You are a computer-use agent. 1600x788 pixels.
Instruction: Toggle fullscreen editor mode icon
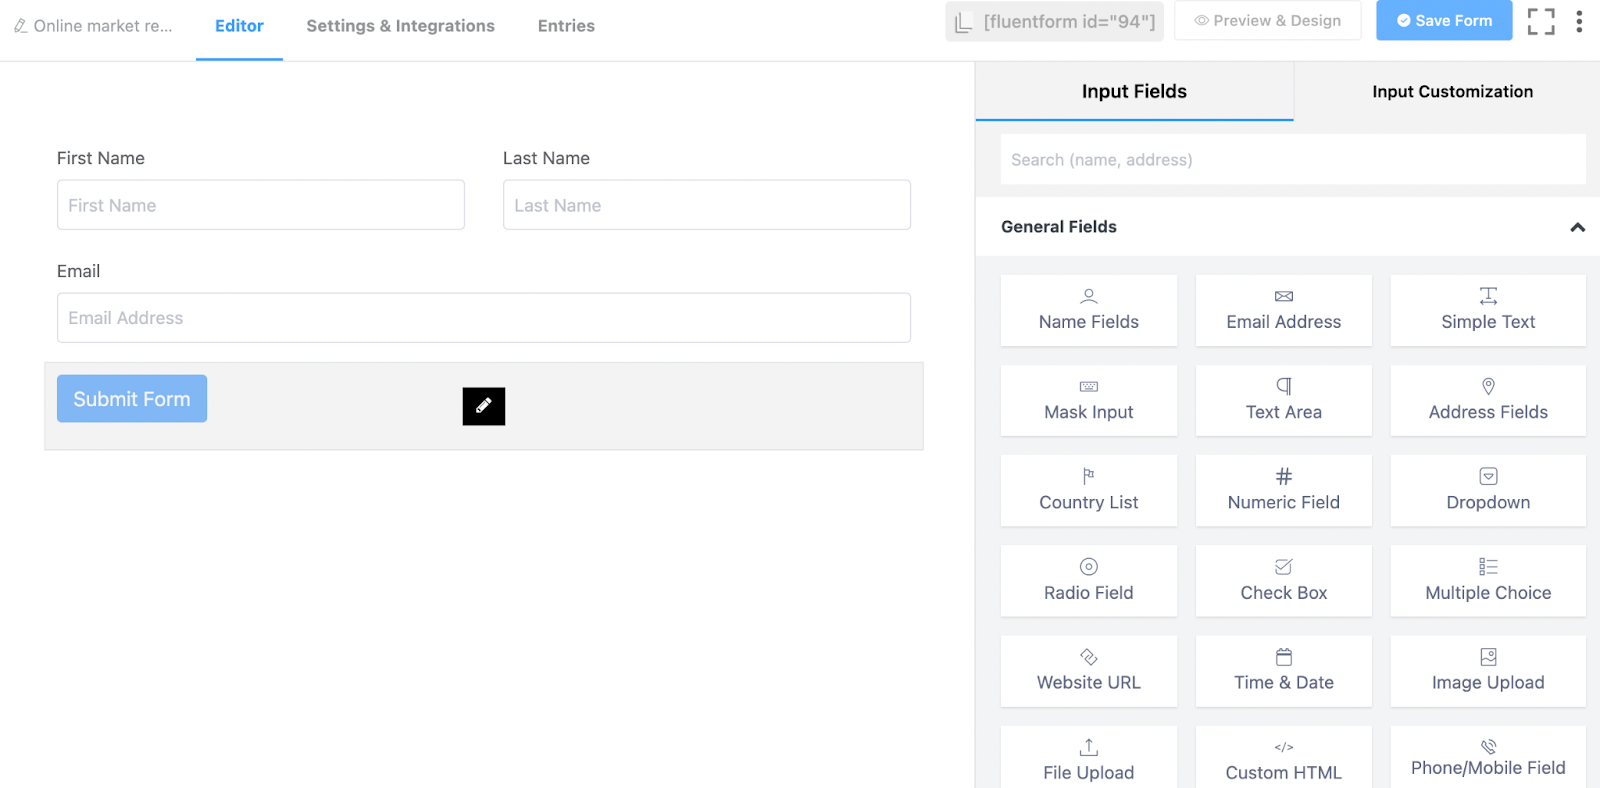click(x=1540, y=21)
